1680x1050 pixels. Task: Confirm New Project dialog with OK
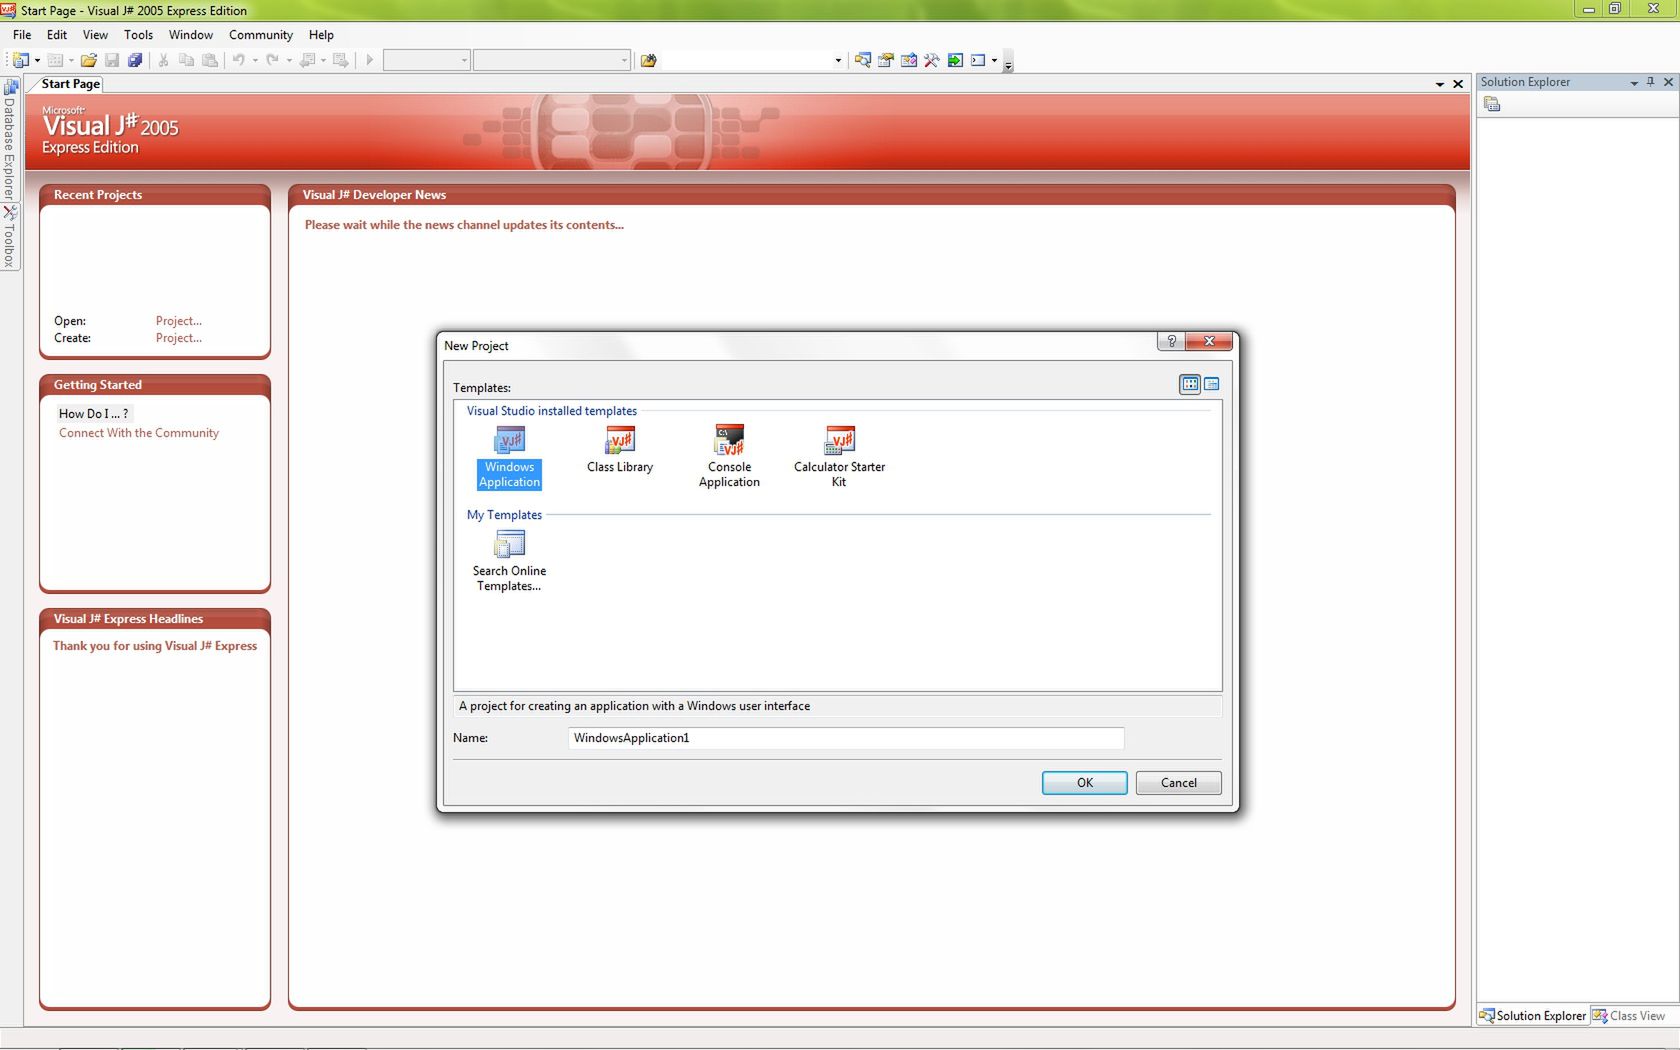(x=1085, y=783)
